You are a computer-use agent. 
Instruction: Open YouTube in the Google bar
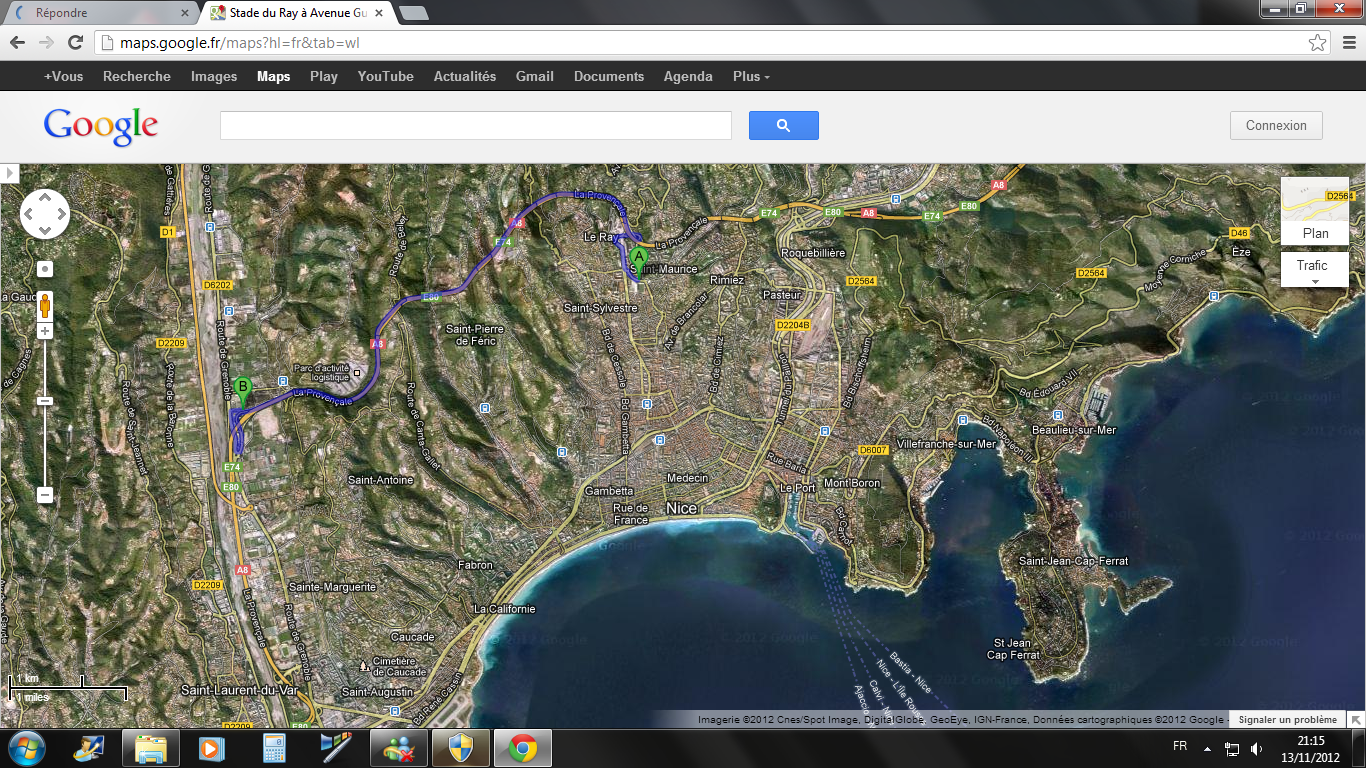[x=386, y=76]
